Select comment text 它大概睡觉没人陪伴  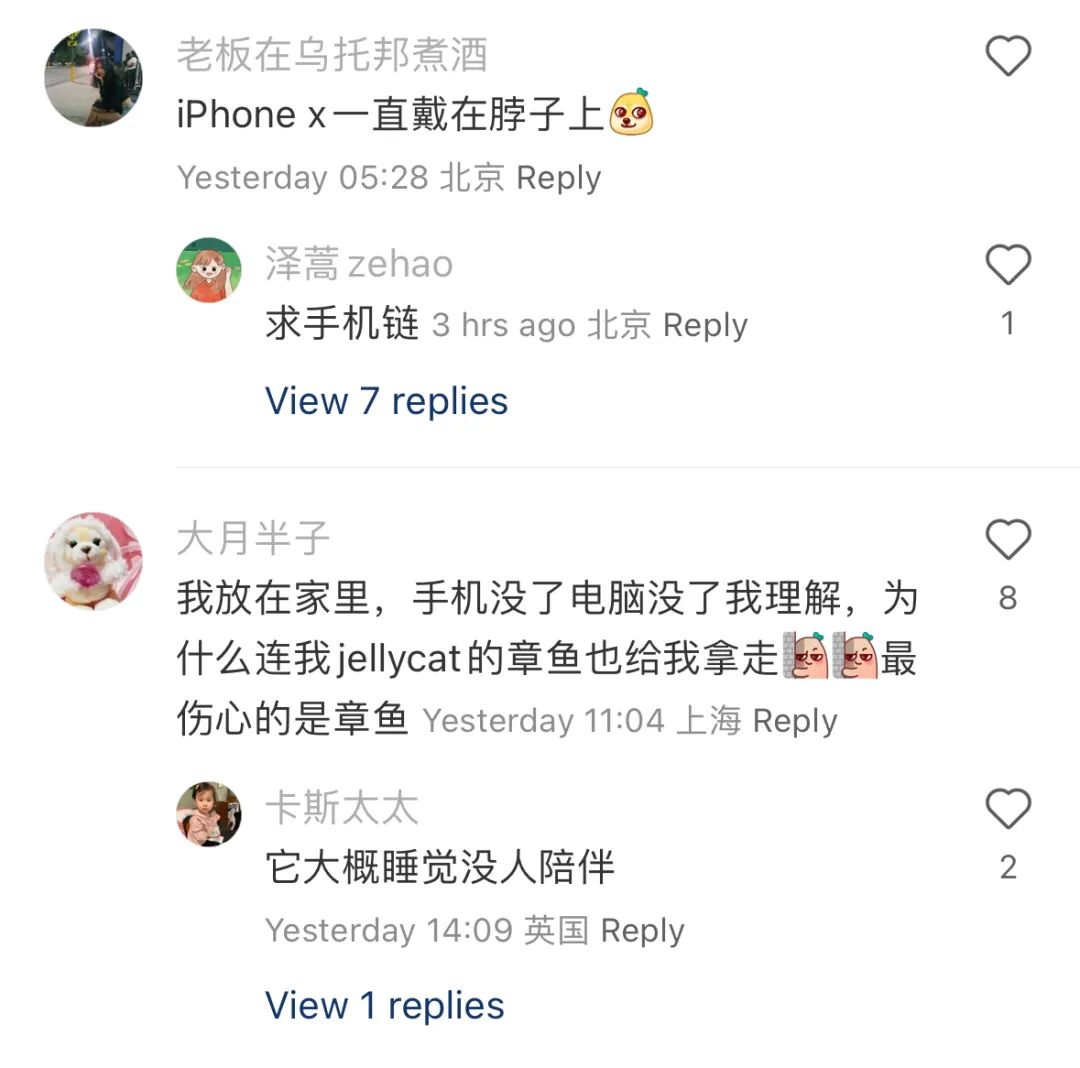[439, 868]
